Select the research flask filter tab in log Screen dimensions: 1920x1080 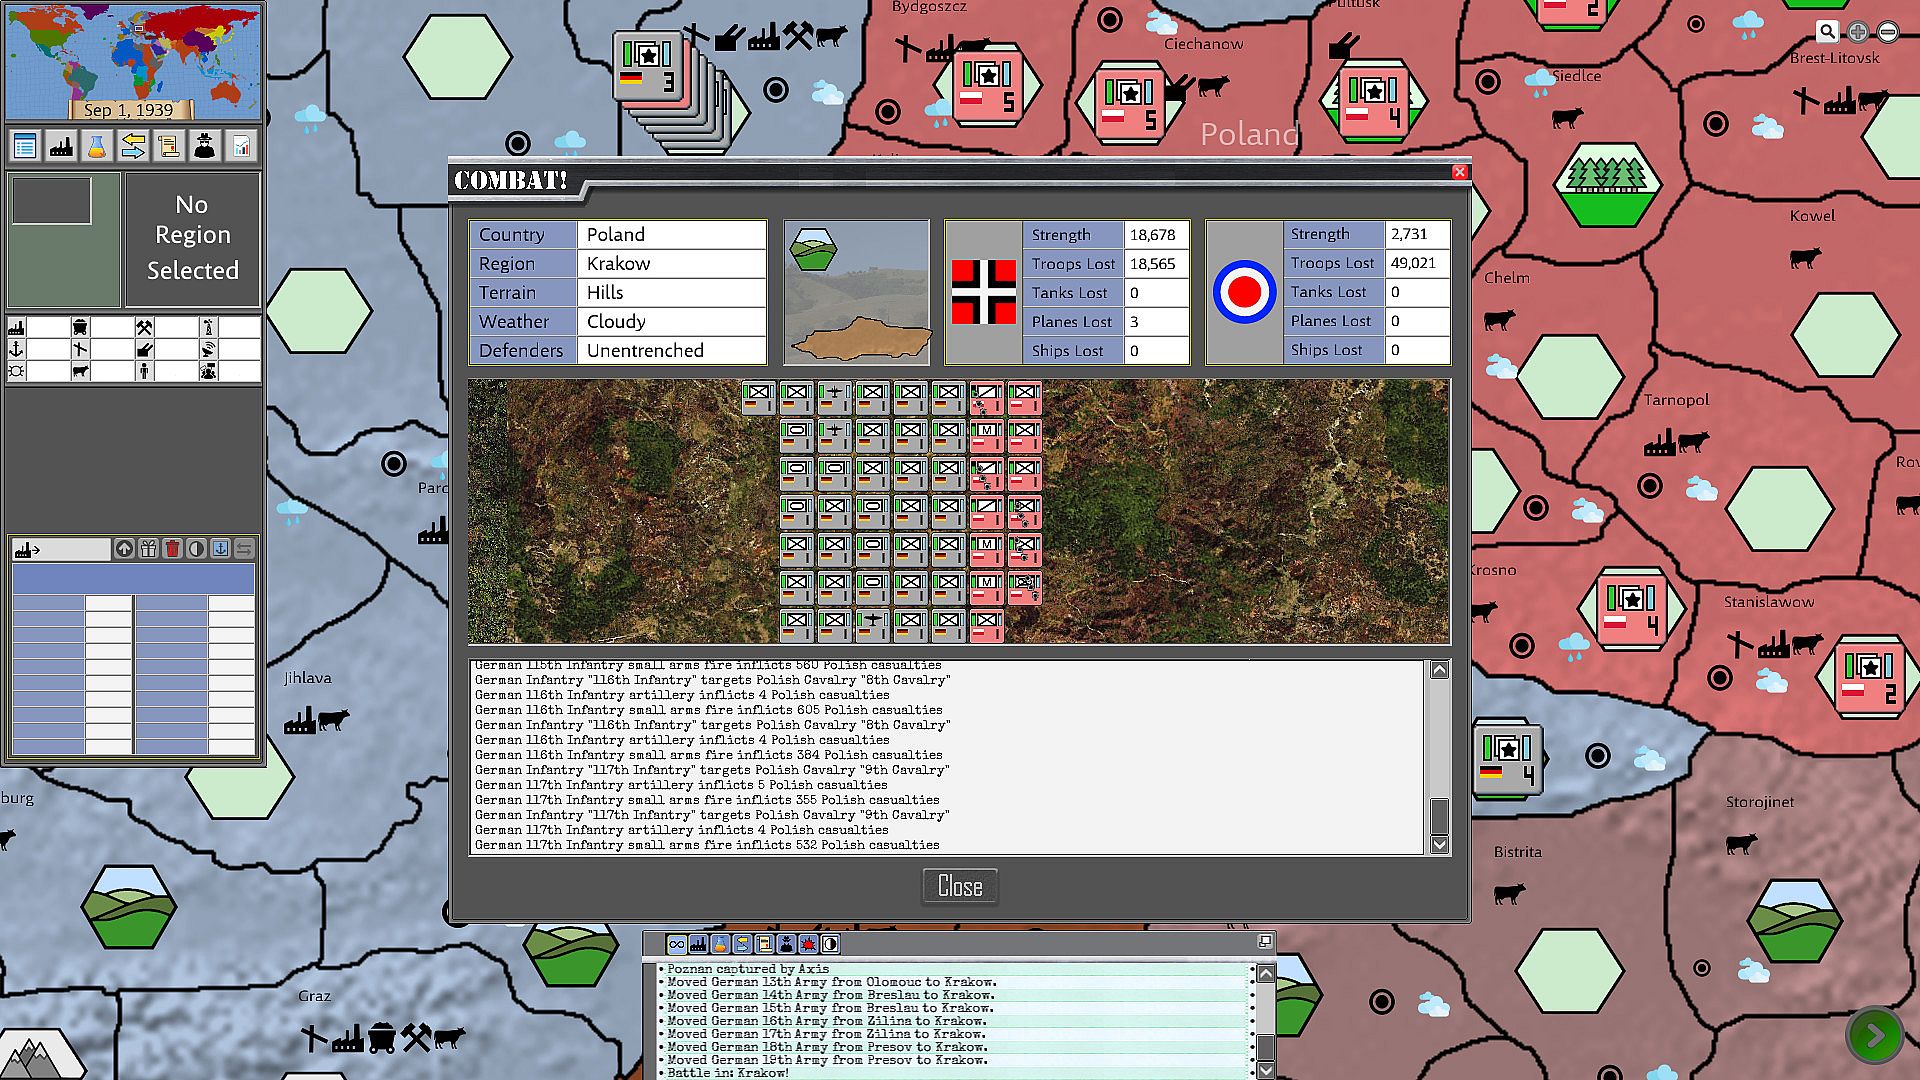click(720, 944)
